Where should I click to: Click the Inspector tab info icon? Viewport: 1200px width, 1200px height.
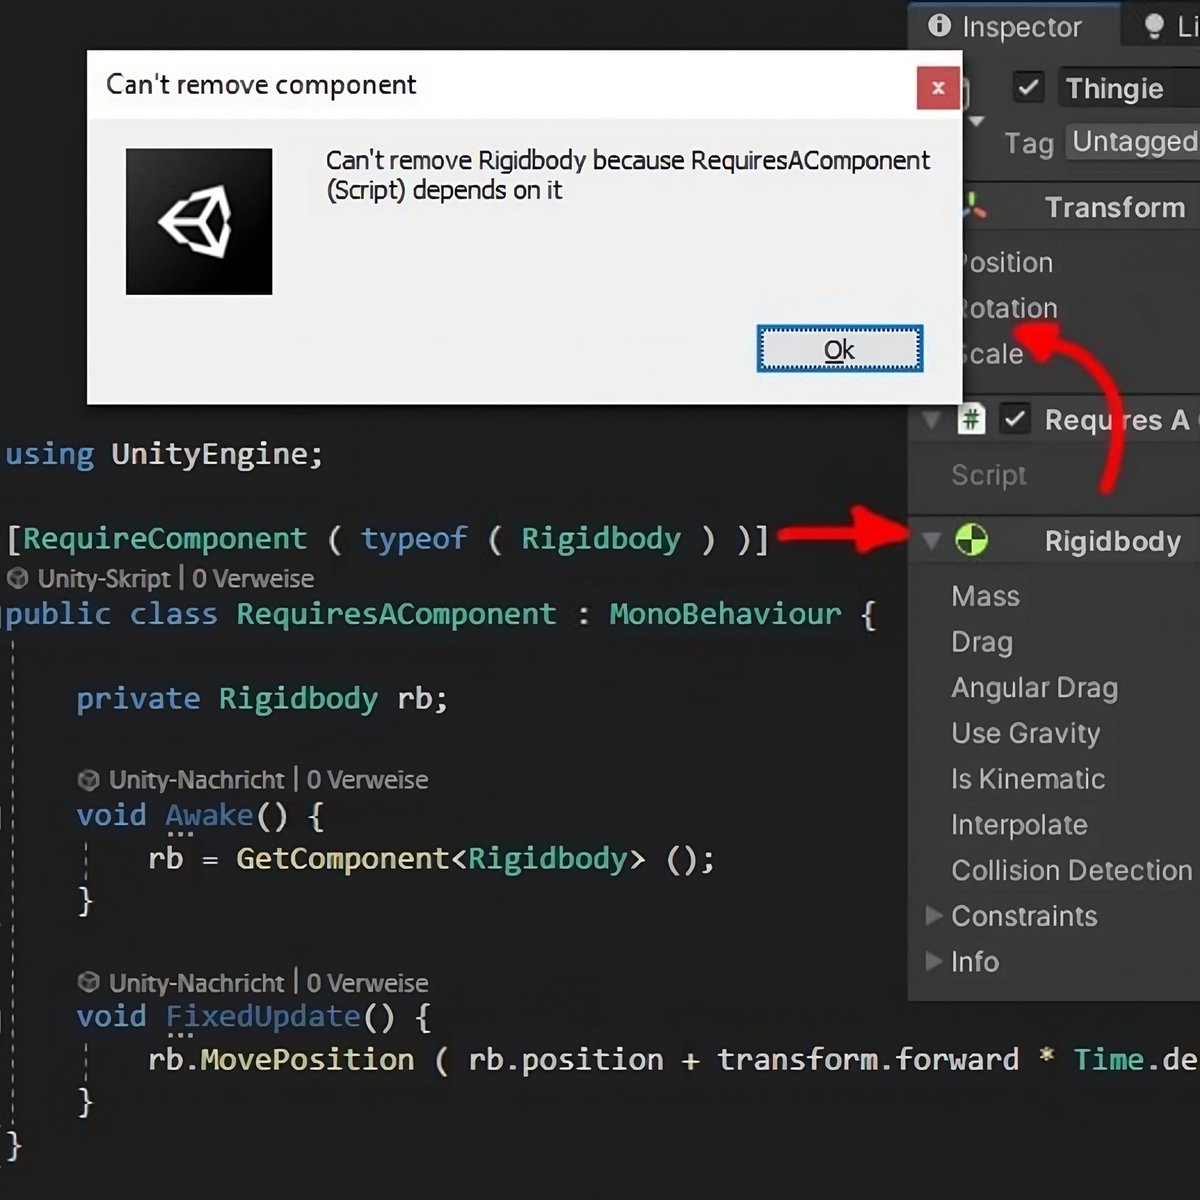[939, 26]
